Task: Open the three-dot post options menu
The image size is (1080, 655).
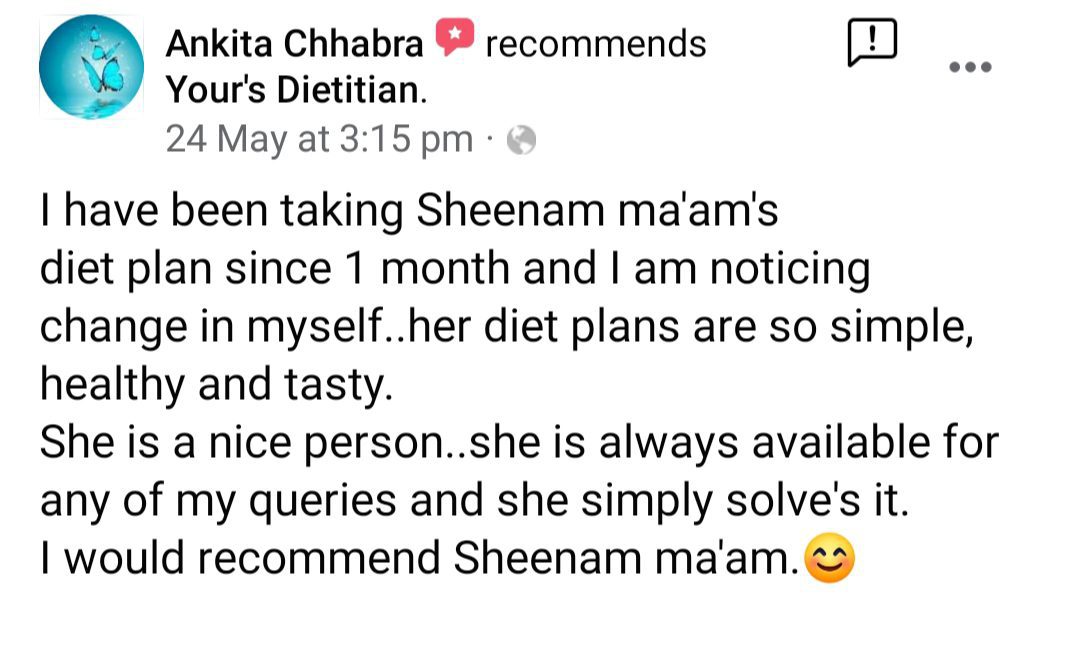Action: pos(970,67)
